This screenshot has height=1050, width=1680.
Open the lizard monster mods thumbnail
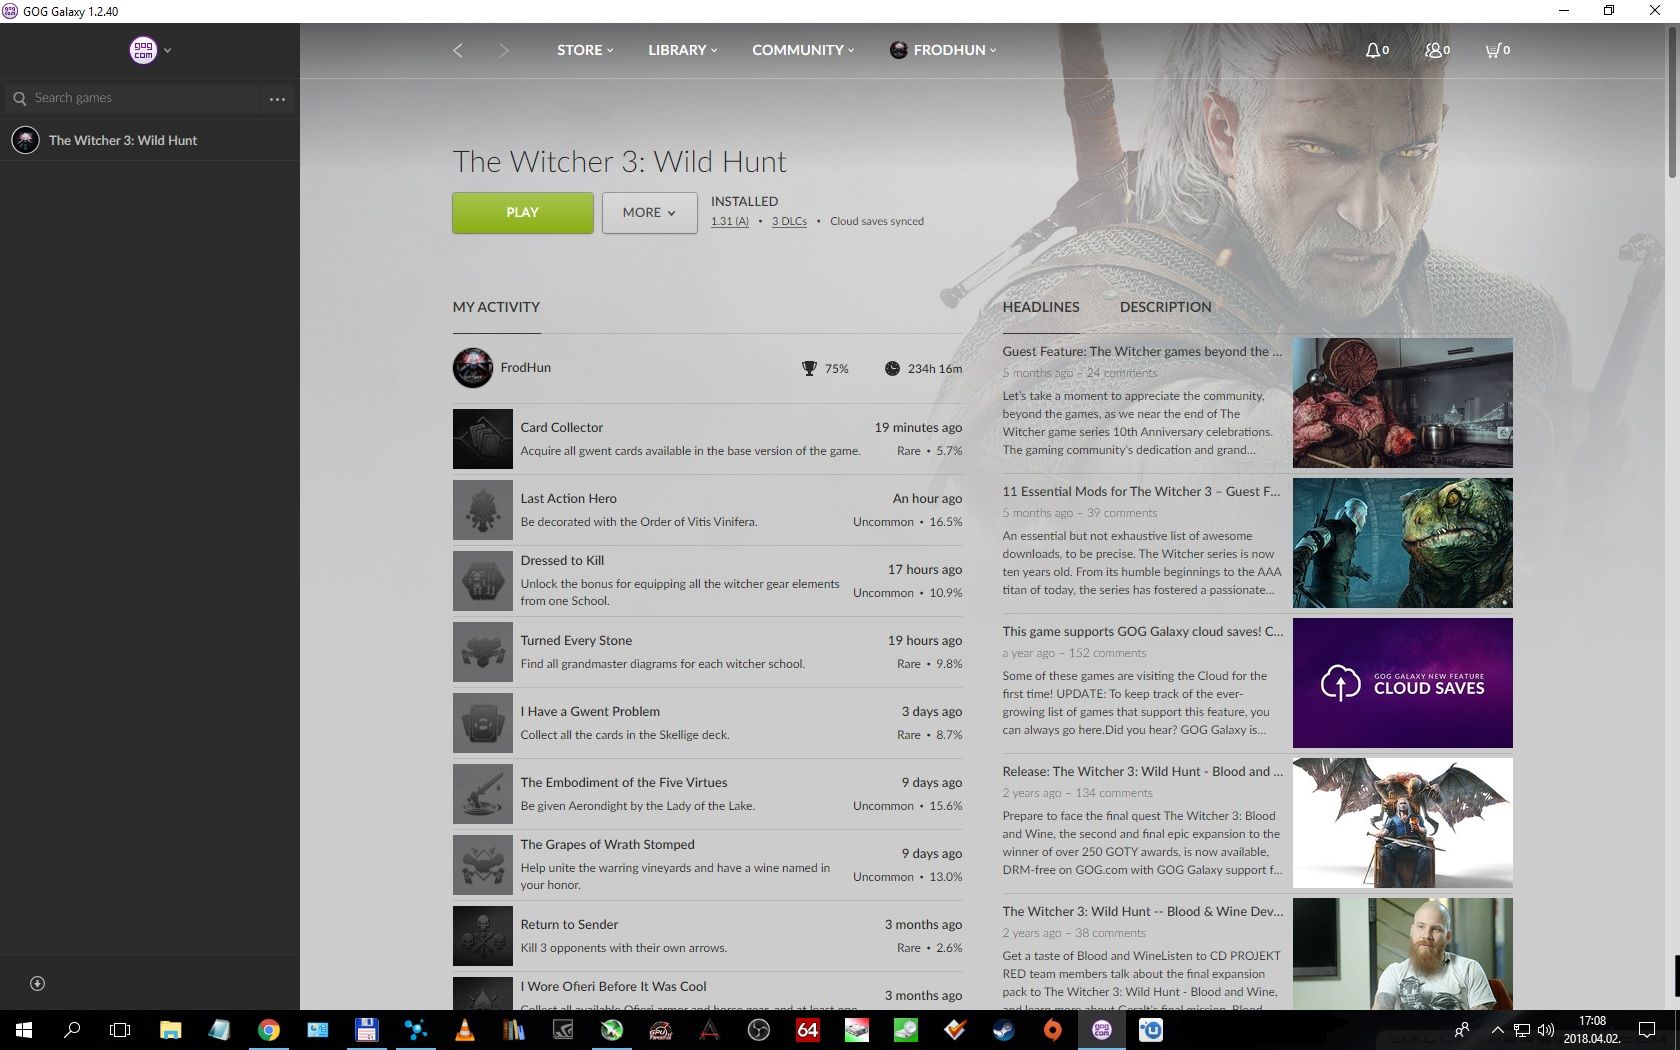1402,543
